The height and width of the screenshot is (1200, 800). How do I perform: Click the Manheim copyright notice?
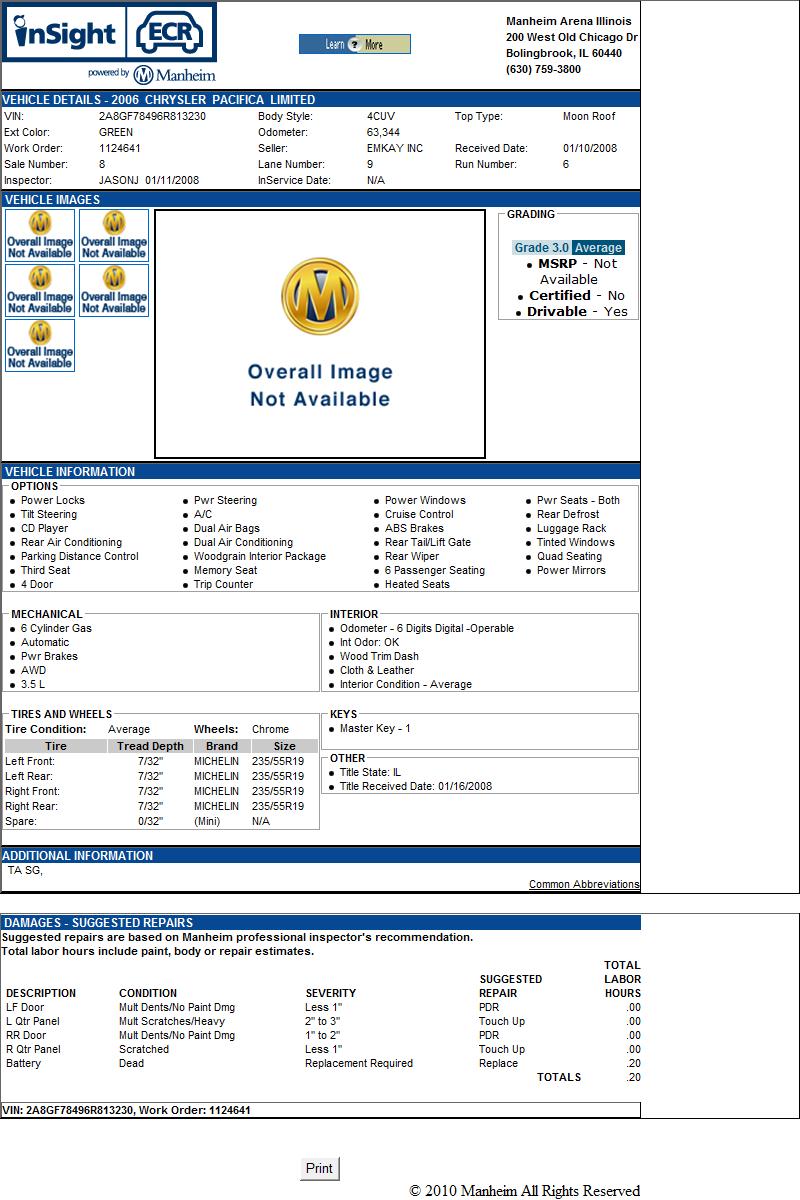pos(525,1190)
